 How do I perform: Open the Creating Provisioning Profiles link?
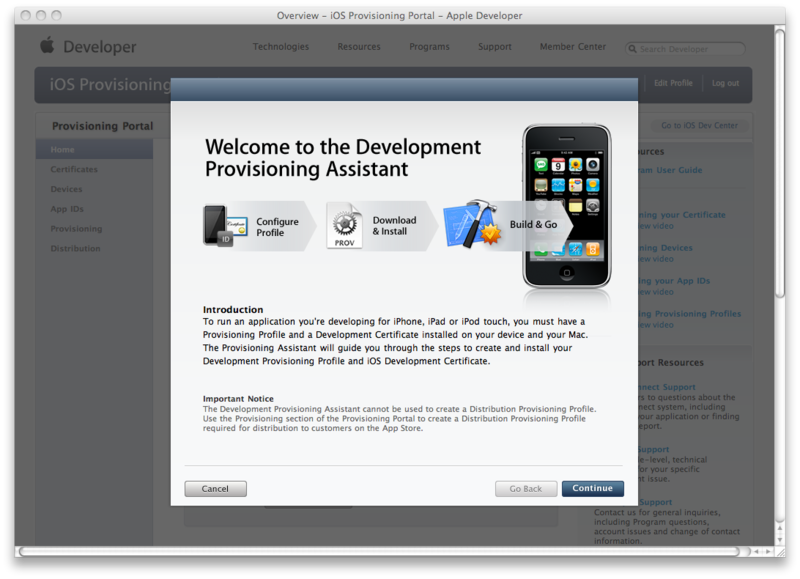[x=690, y=314]
